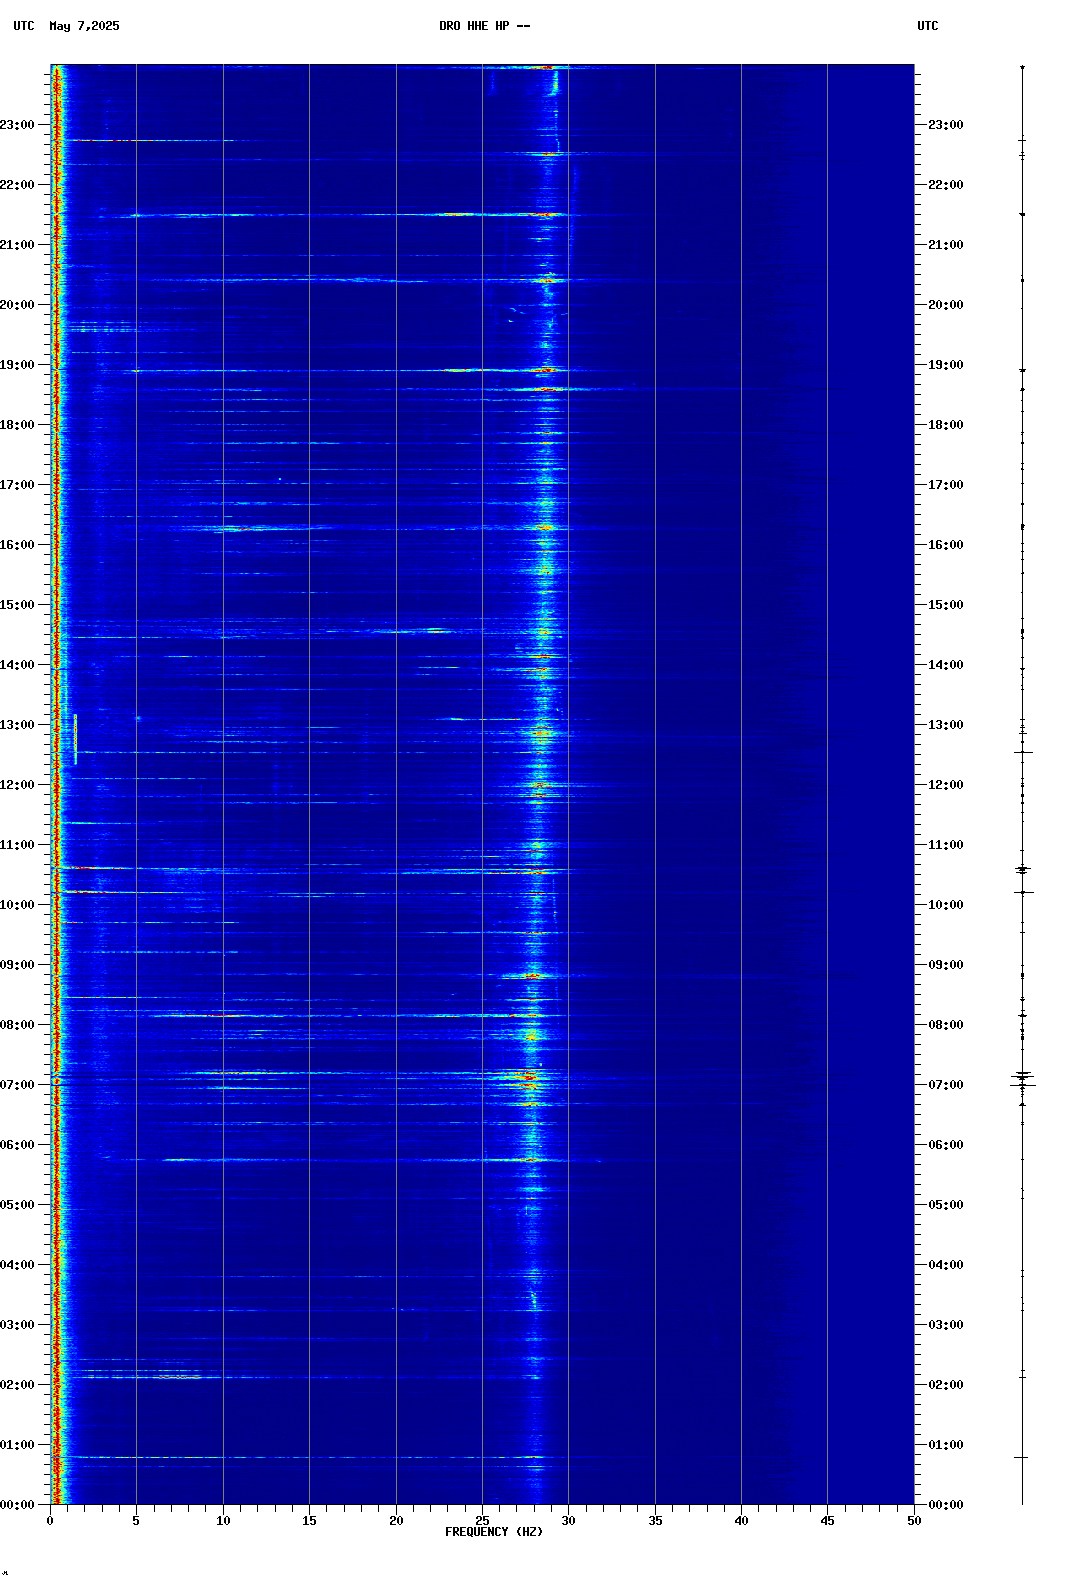1066x1584 pixels.
Task: Click 14:00 on the right time axis
Action: [946, 665]
